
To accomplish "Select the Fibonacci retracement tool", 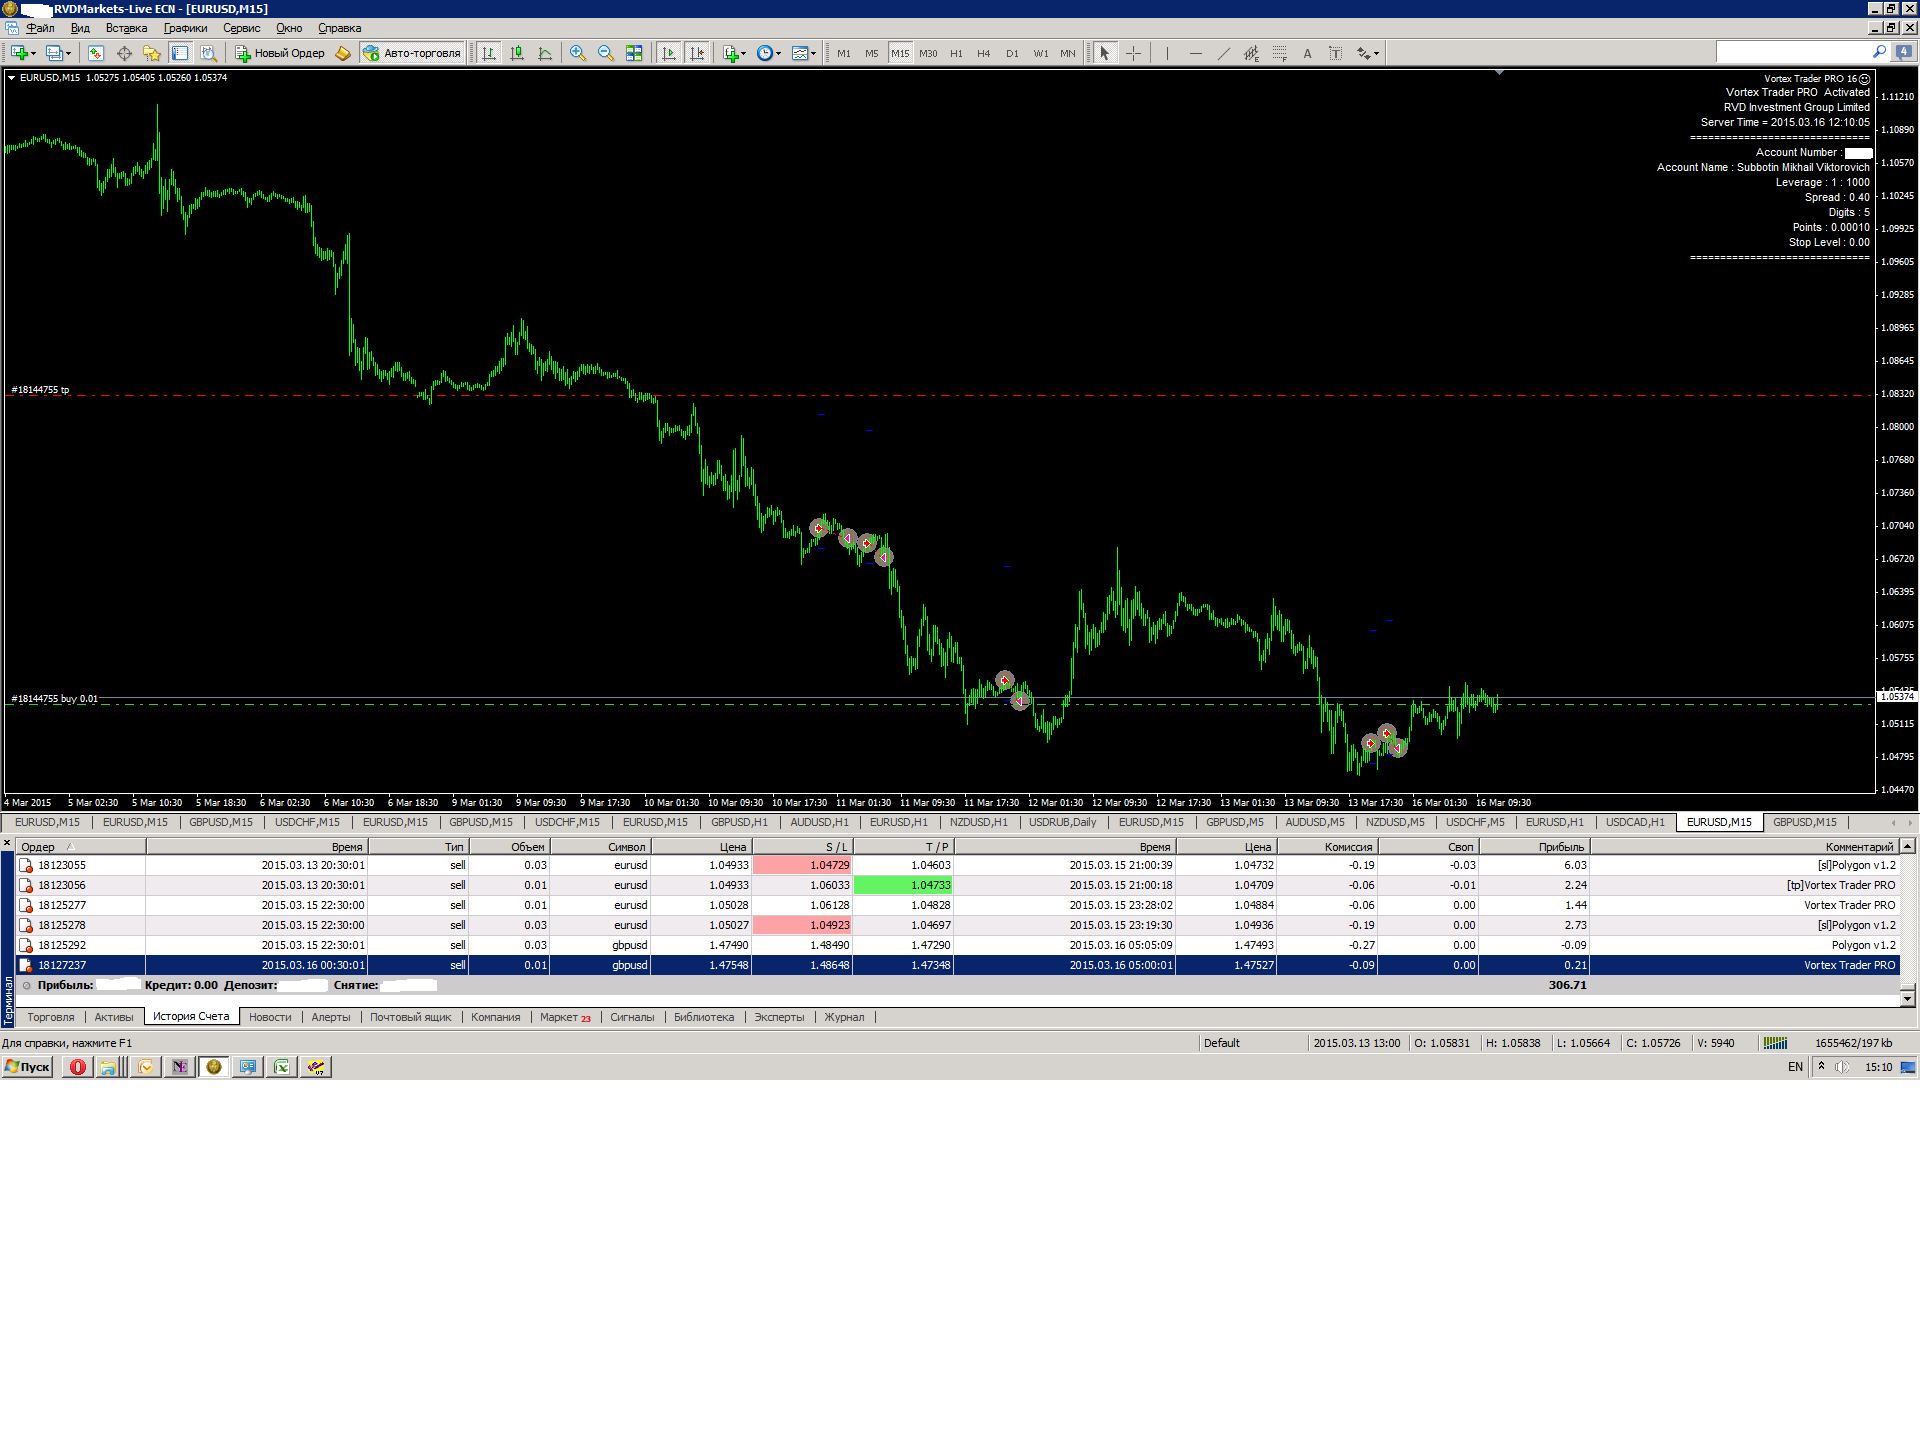I will (1279, 53).
